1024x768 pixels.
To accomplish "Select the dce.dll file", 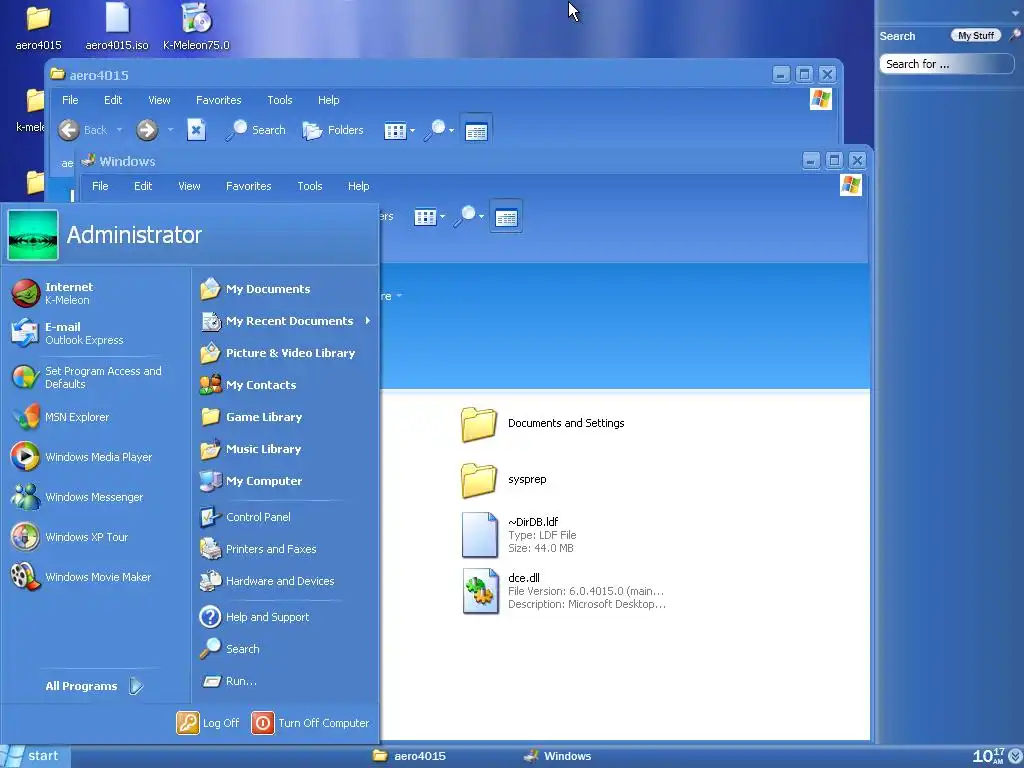I will 564,591.
